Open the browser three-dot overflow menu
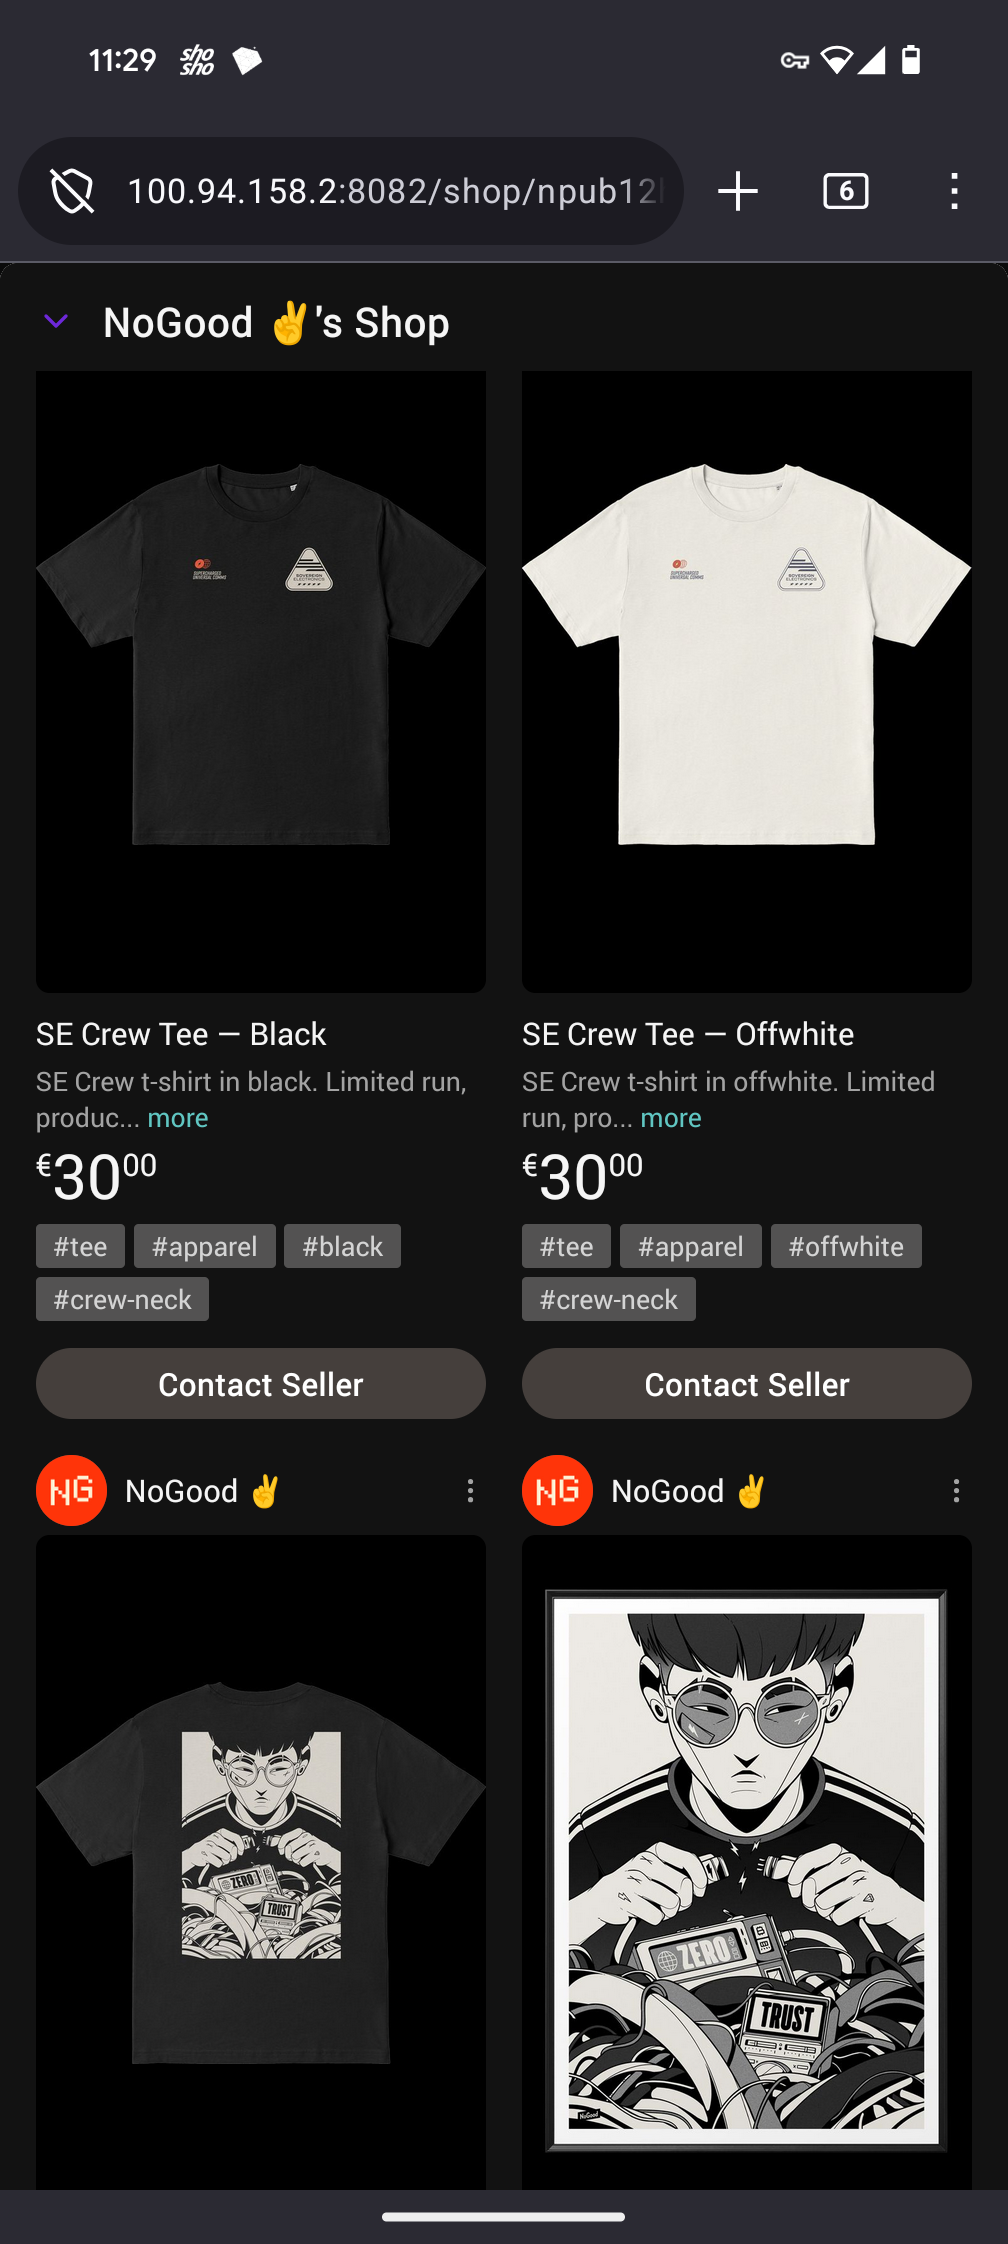 tap(955, 191)
